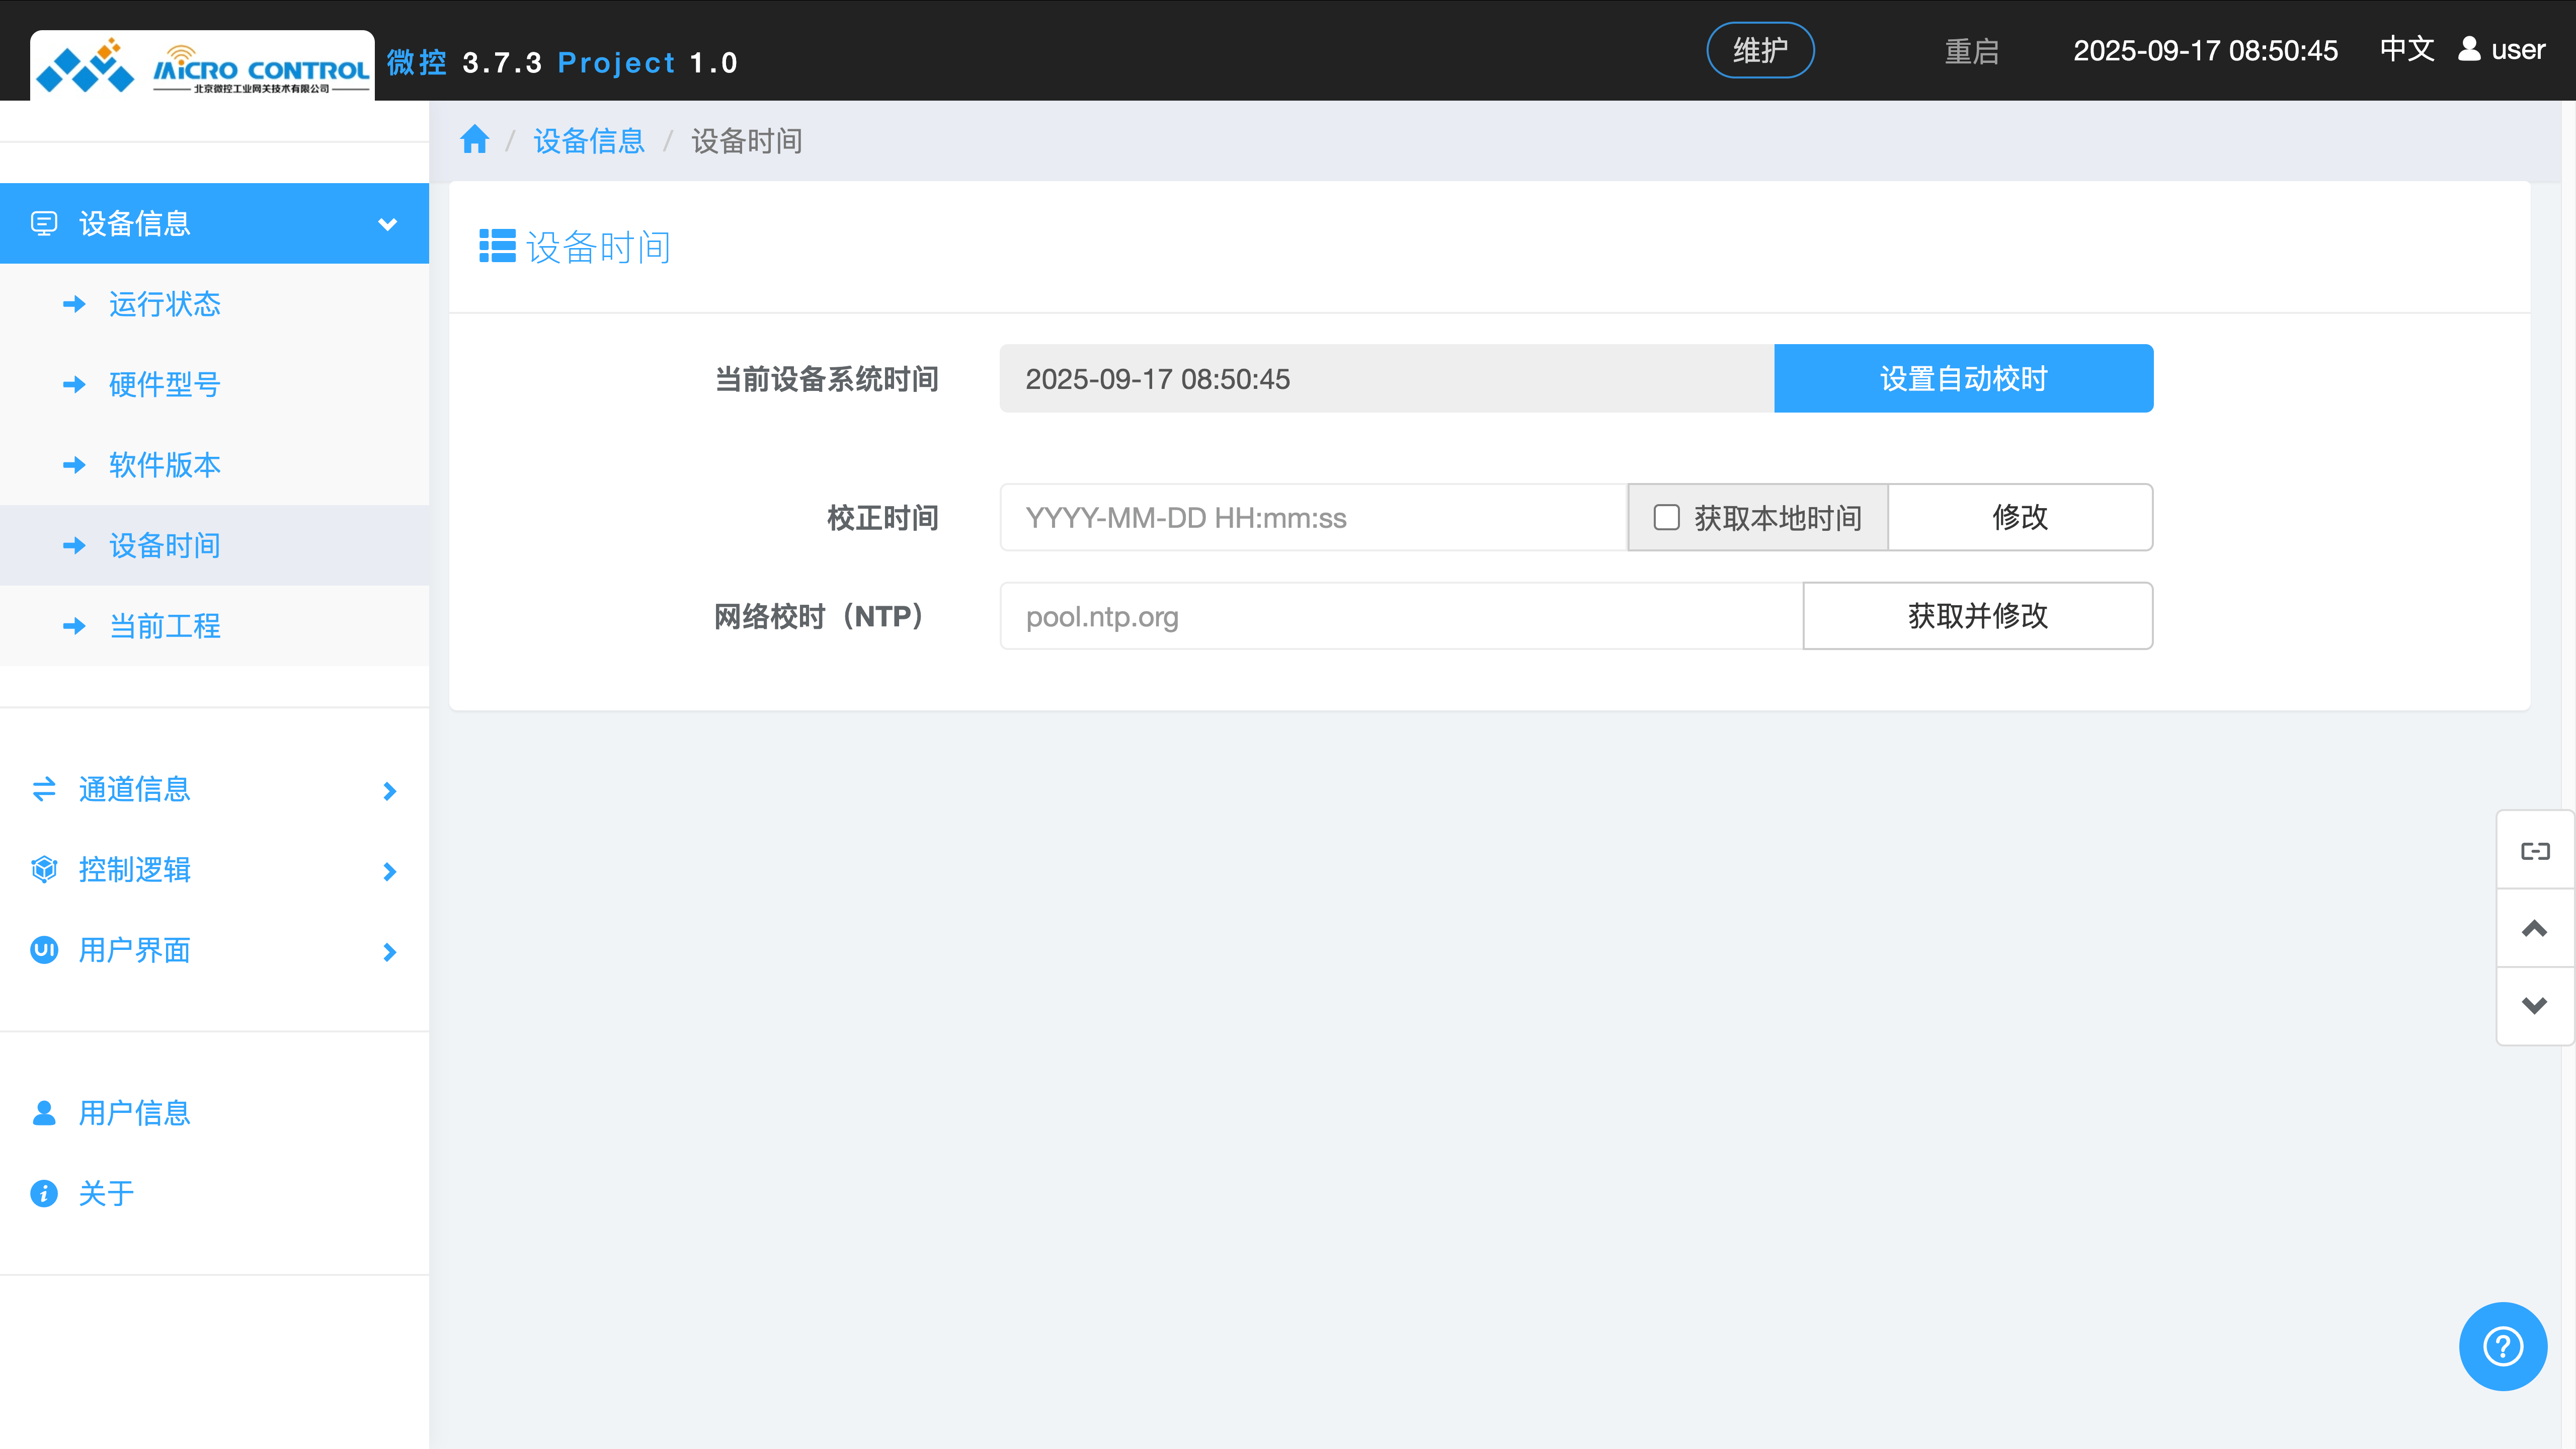Click the 获取并修改 button
This screenshot has width=2576, height=1449.
point(1977,616)
